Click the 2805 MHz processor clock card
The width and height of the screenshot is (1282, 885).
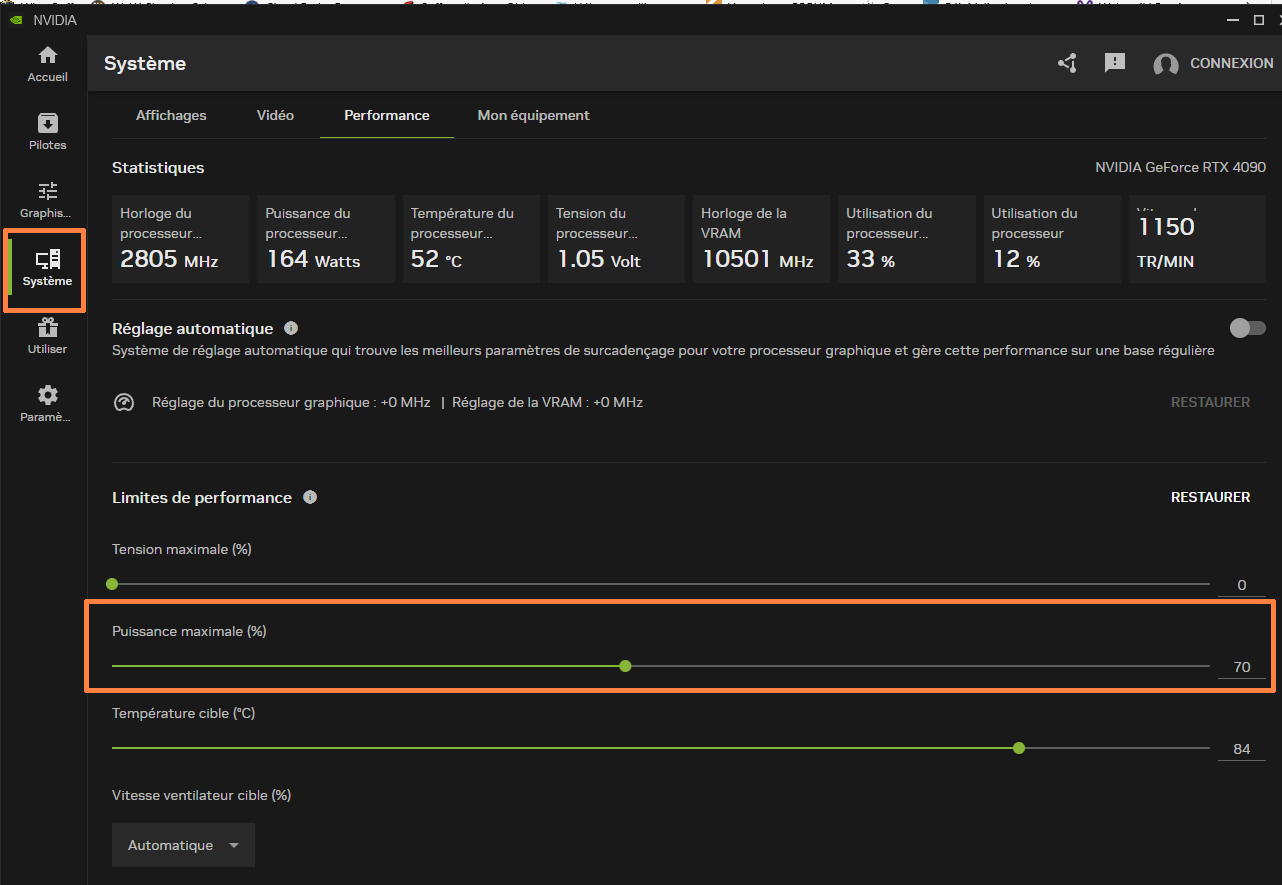[180, 239]
